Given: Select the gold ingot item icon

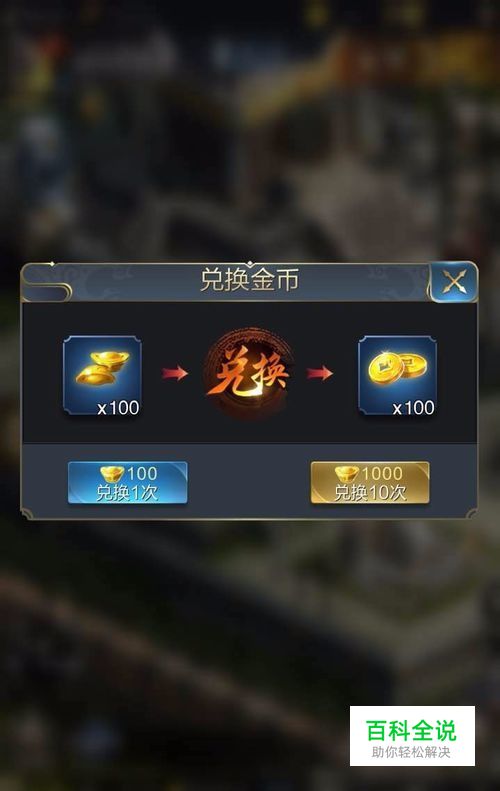Looking at the screenshot, I should pos(102,375).
